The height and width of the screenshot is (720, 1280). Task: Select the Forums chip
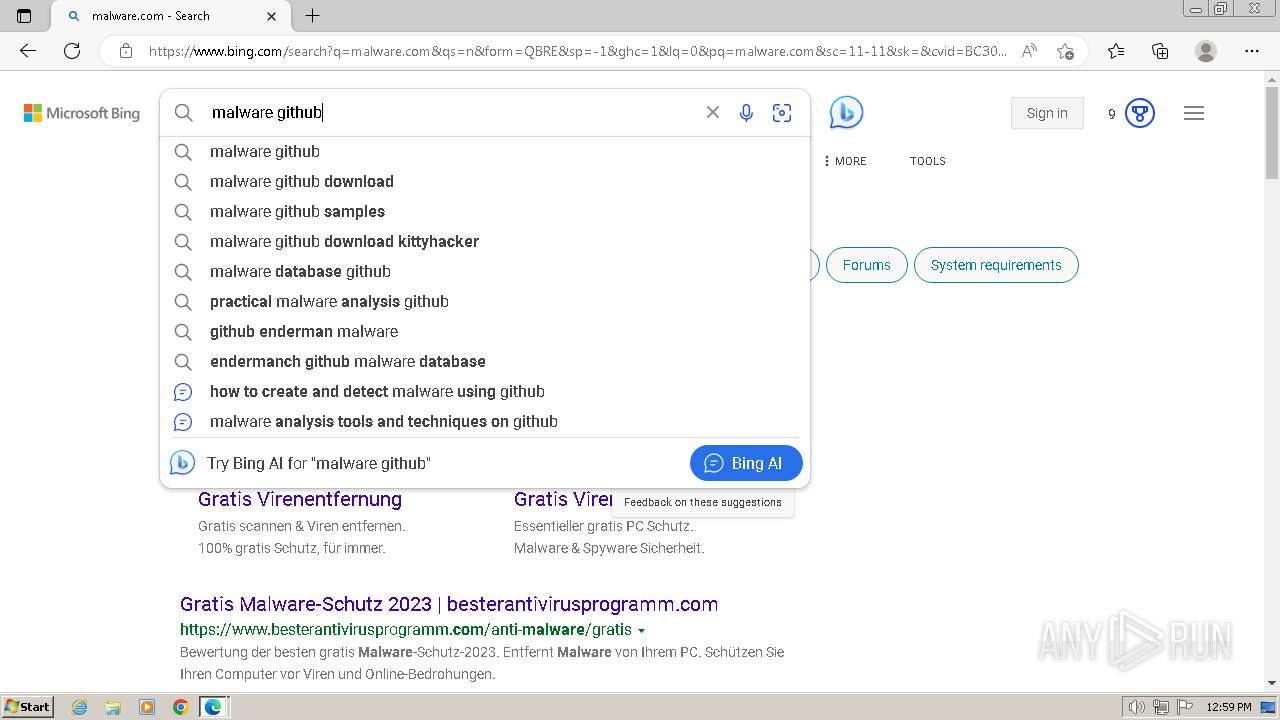(866, 265)
